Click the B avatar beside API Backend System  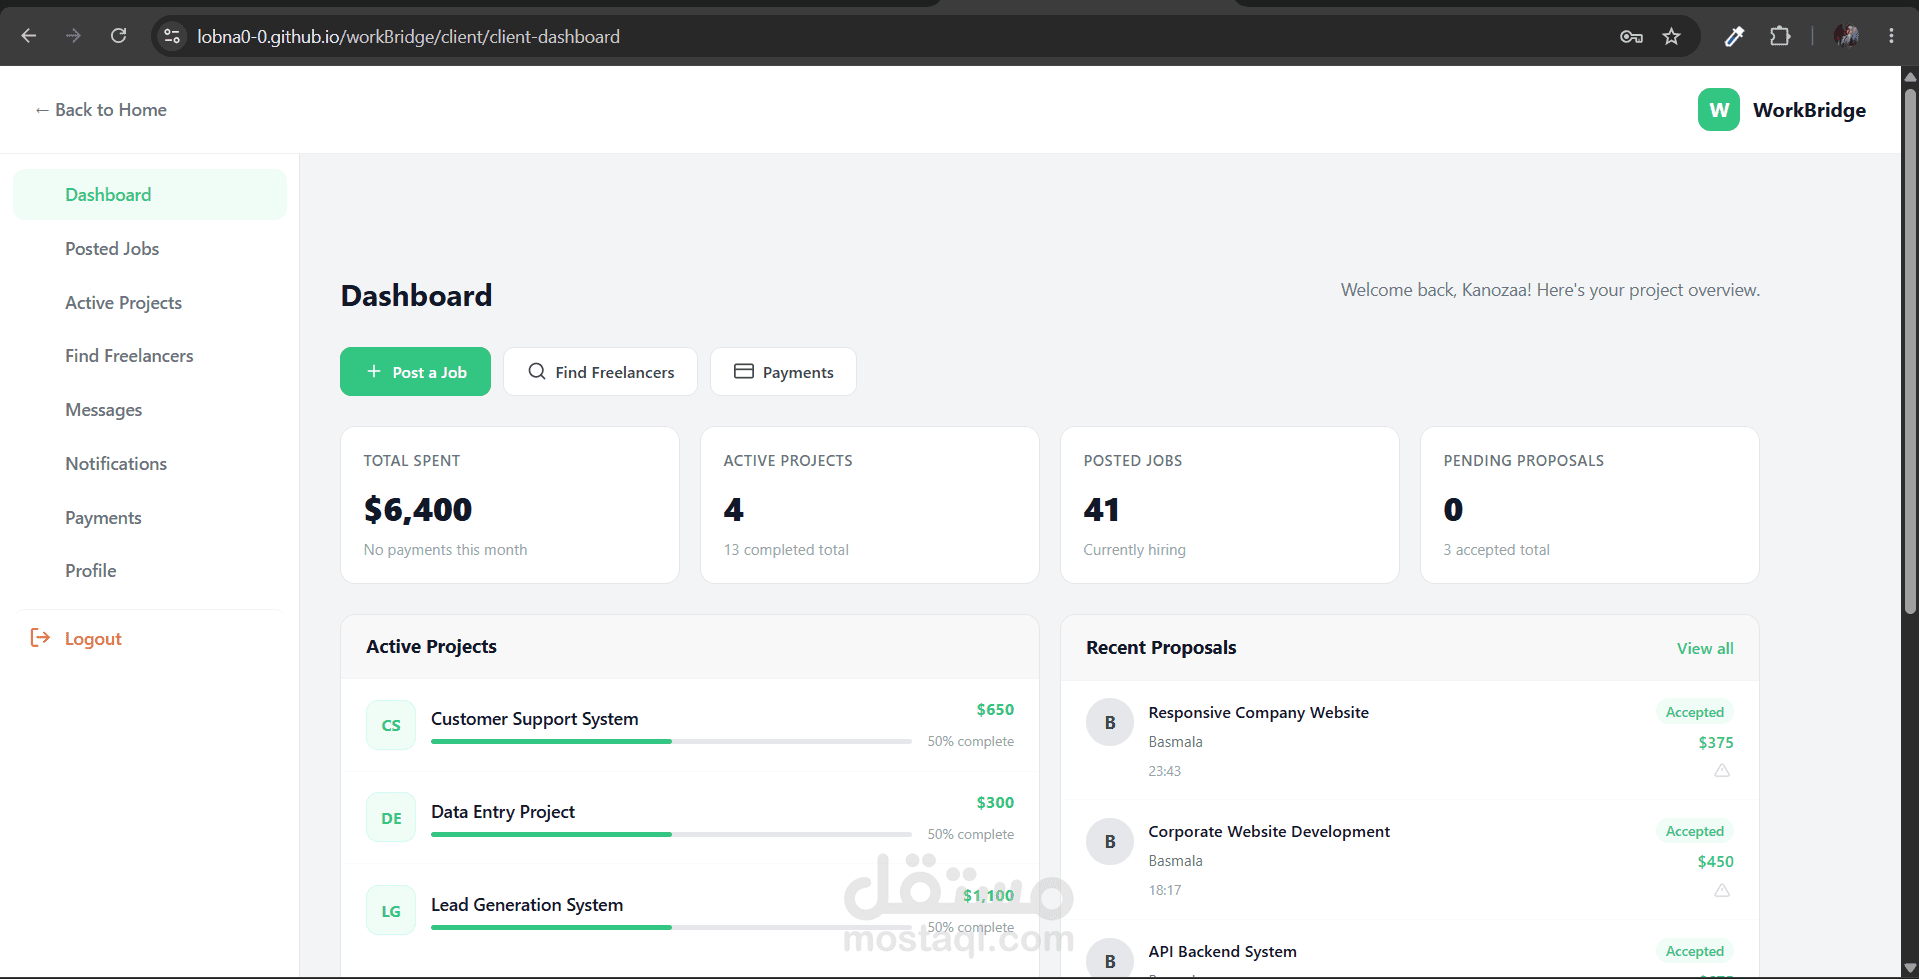[x=1110, y=960]
